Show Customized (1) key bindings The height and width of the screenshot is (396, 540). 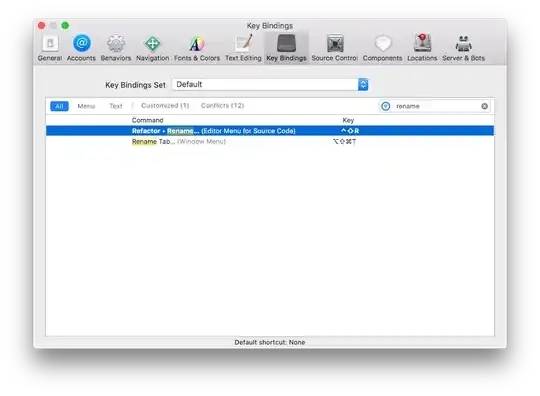click(x=165, y=105)
